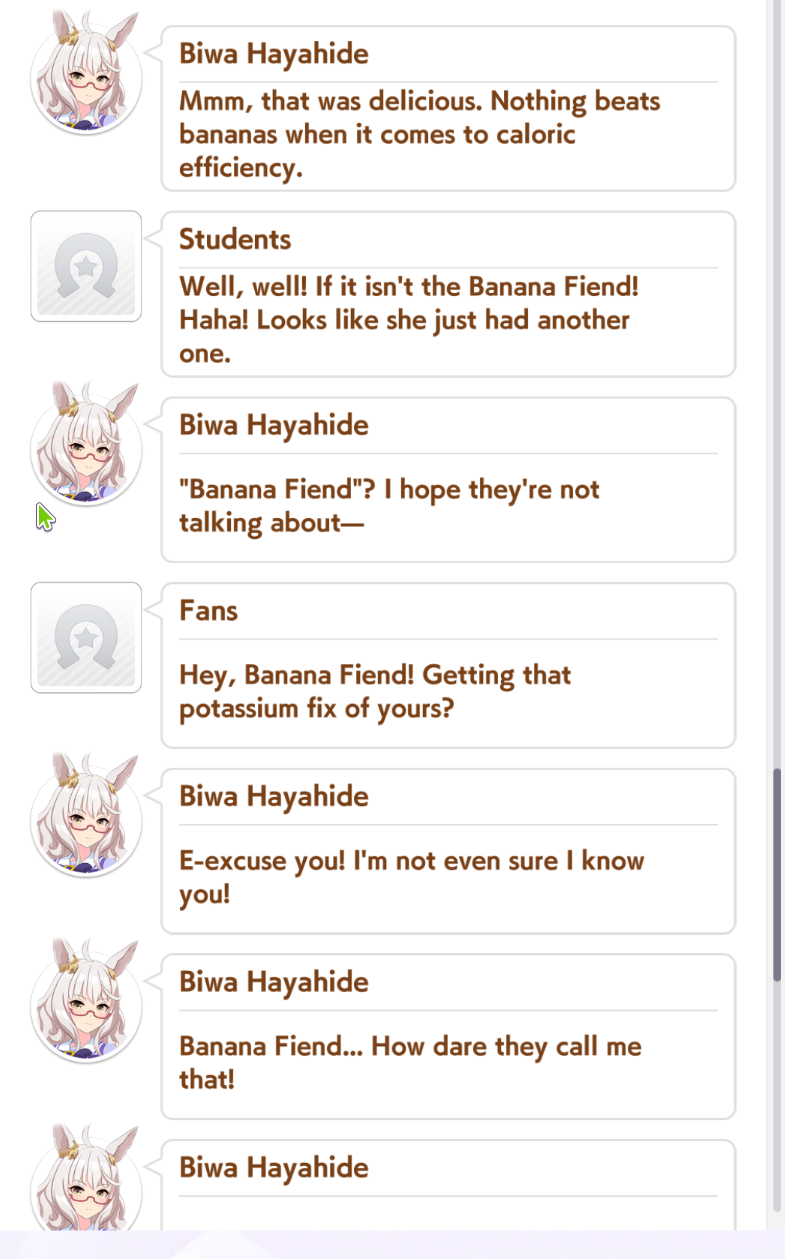
Task: Click the "E-excuse you!" dialogue text
Action: point(411,877)
